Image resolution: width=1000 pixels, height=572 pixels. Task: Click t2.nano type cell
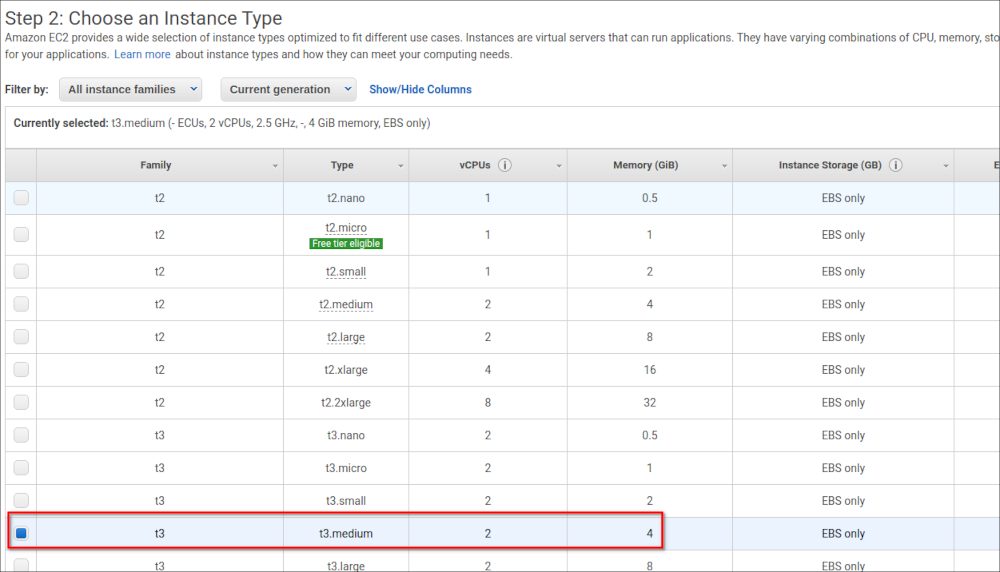[346, 198]
